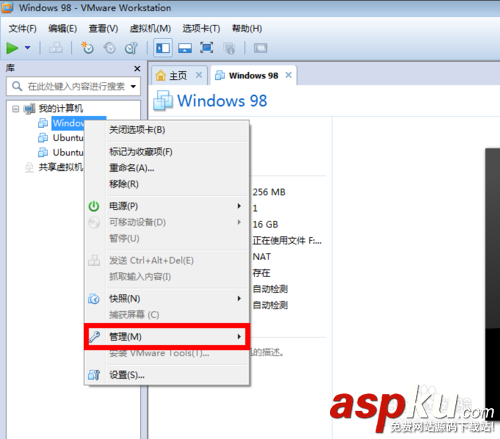Select 共享虚拟机 in the library tree

(61, 167)
